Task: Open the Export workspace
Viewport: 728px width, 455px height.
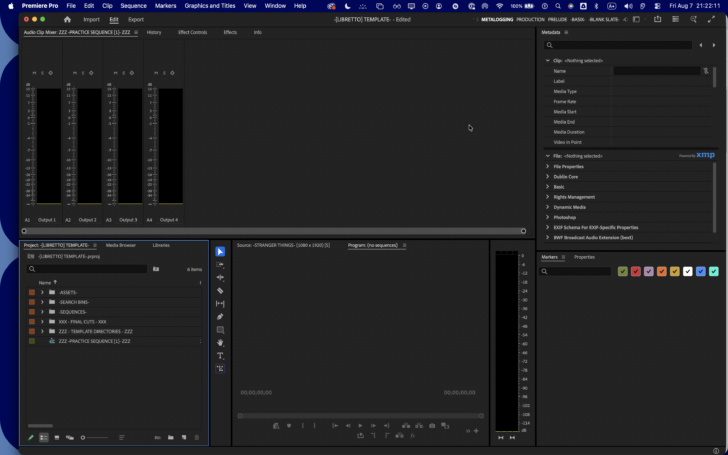Action: pyautogui.click(x=136, y=20)
